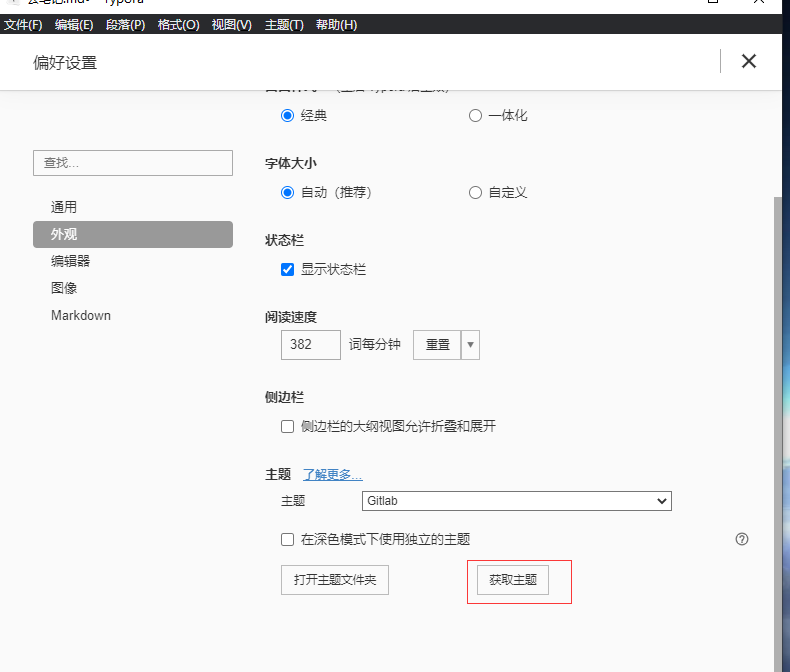Enable separate theme for dark mode
790x672 pixels.
(x=288, y=539)
